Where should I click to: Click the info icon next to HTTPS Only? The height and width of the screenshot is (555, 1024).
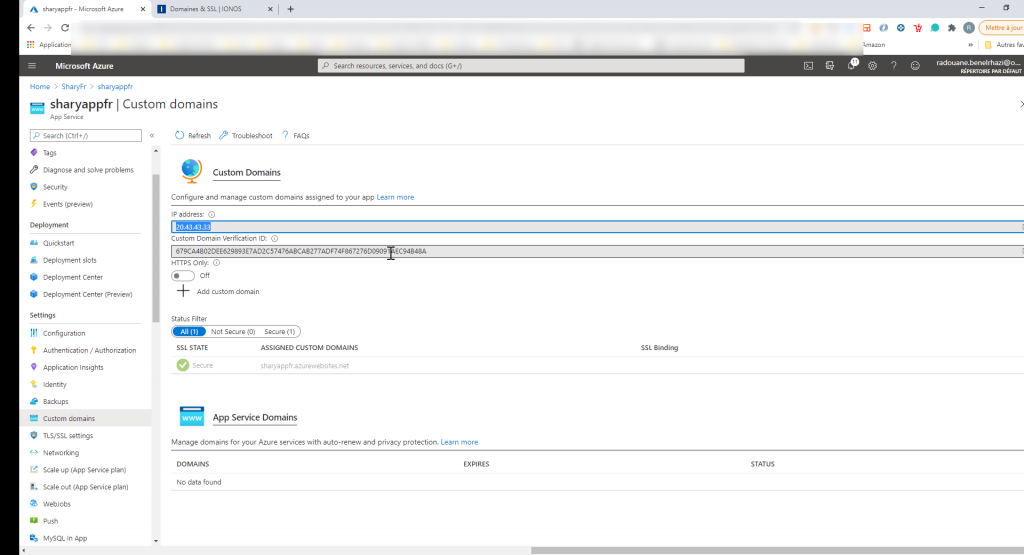216,262
